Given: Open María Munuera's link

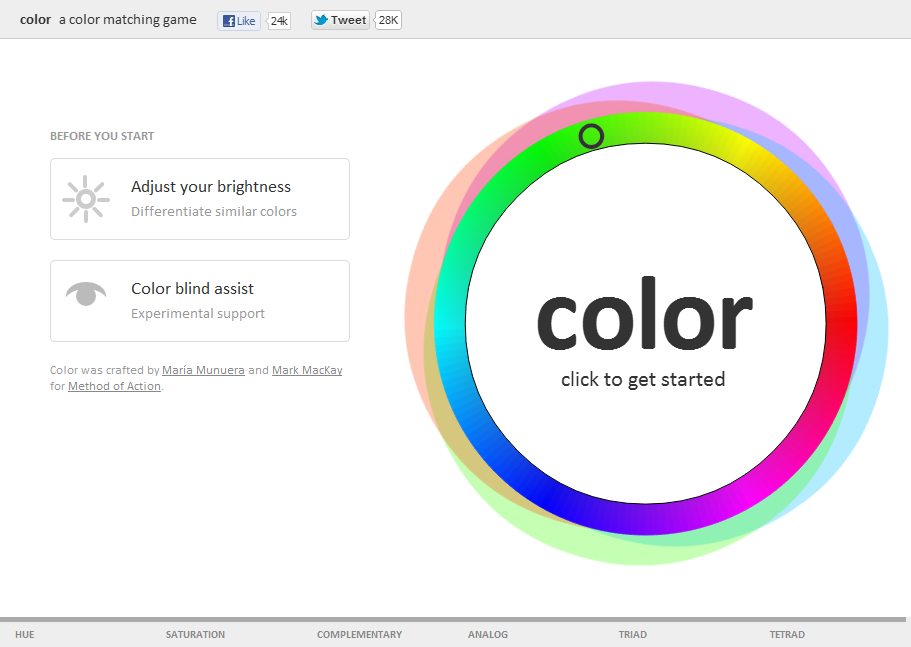Looking at the screenshot, I should (203, 370).
